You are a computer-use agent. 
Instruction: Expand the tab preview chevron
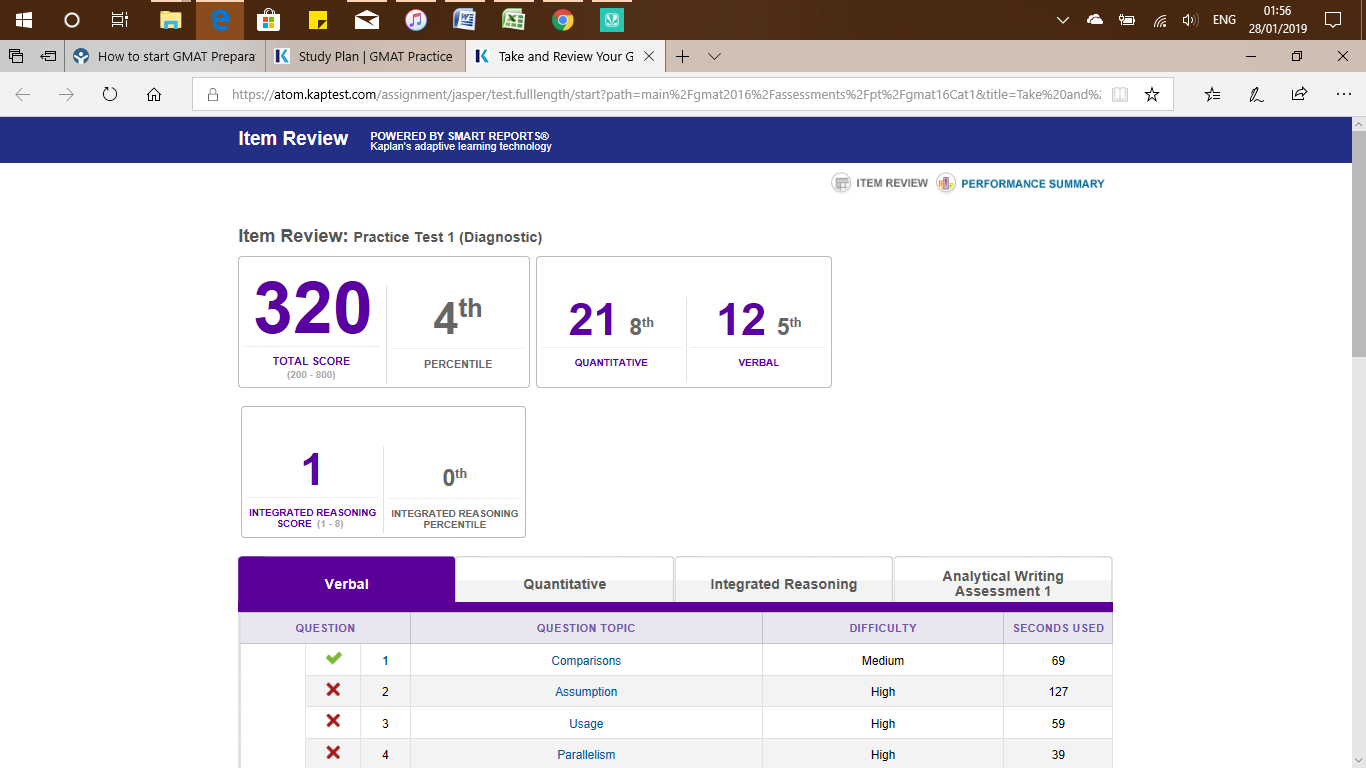[714, 57]
